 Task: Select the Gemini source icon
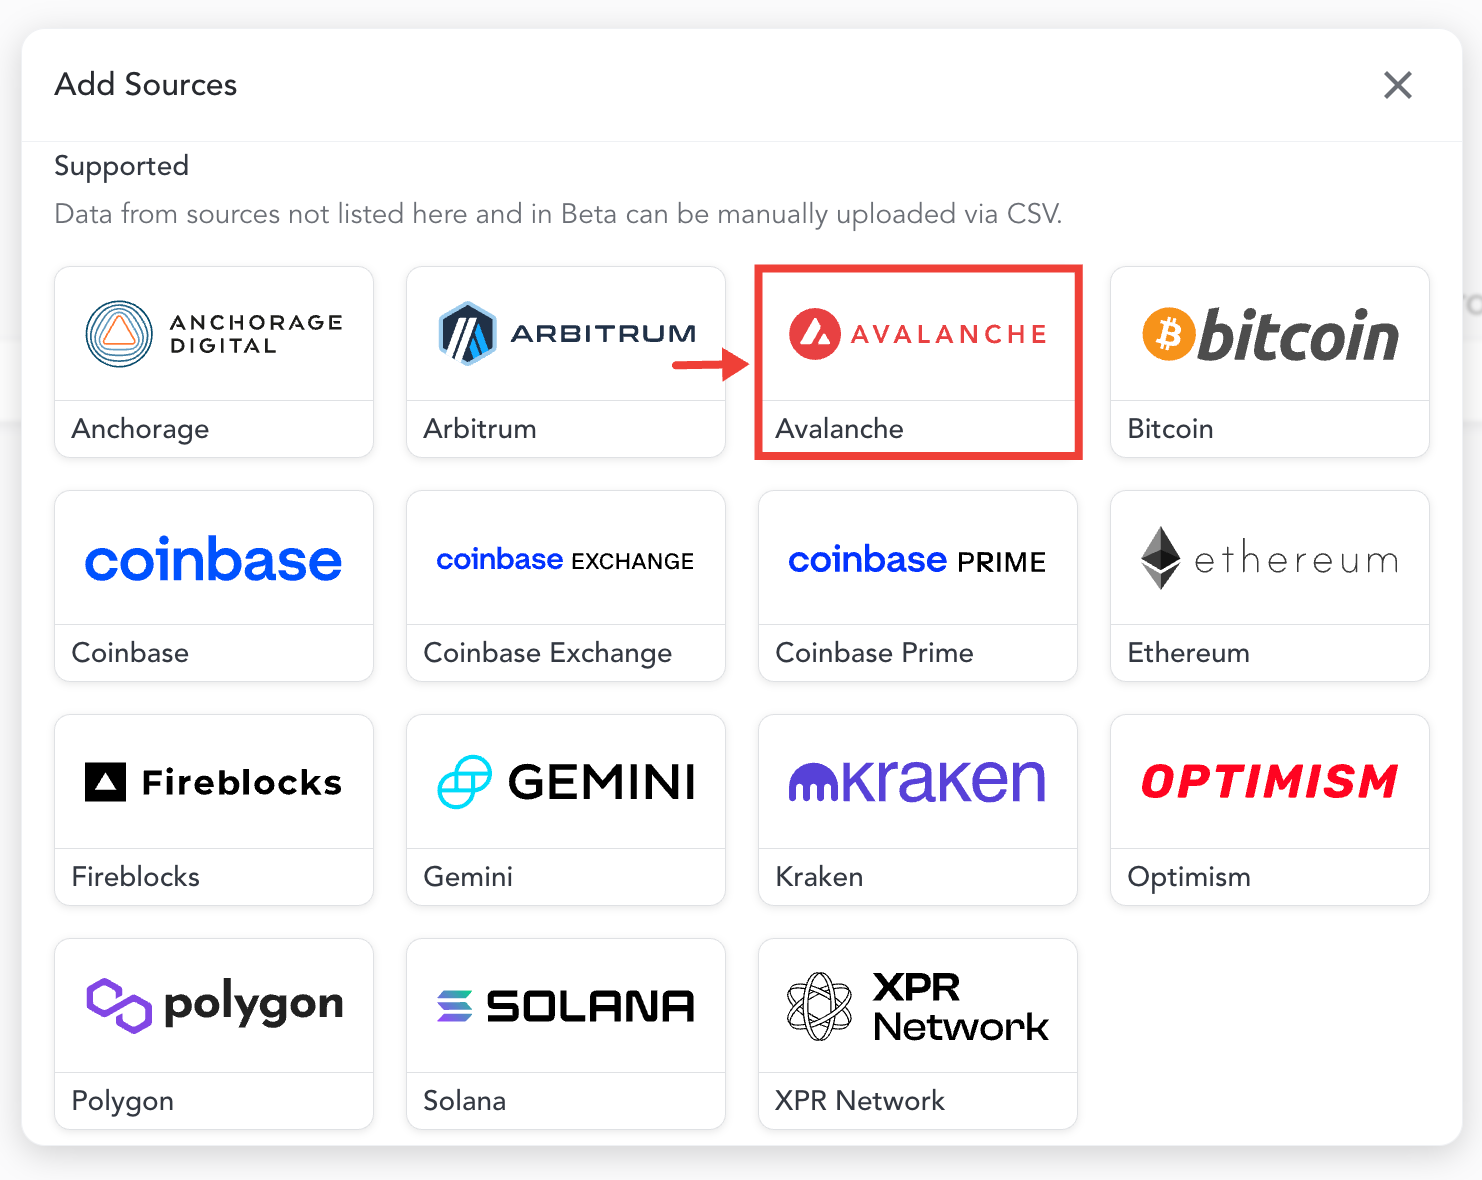point(466,782)
